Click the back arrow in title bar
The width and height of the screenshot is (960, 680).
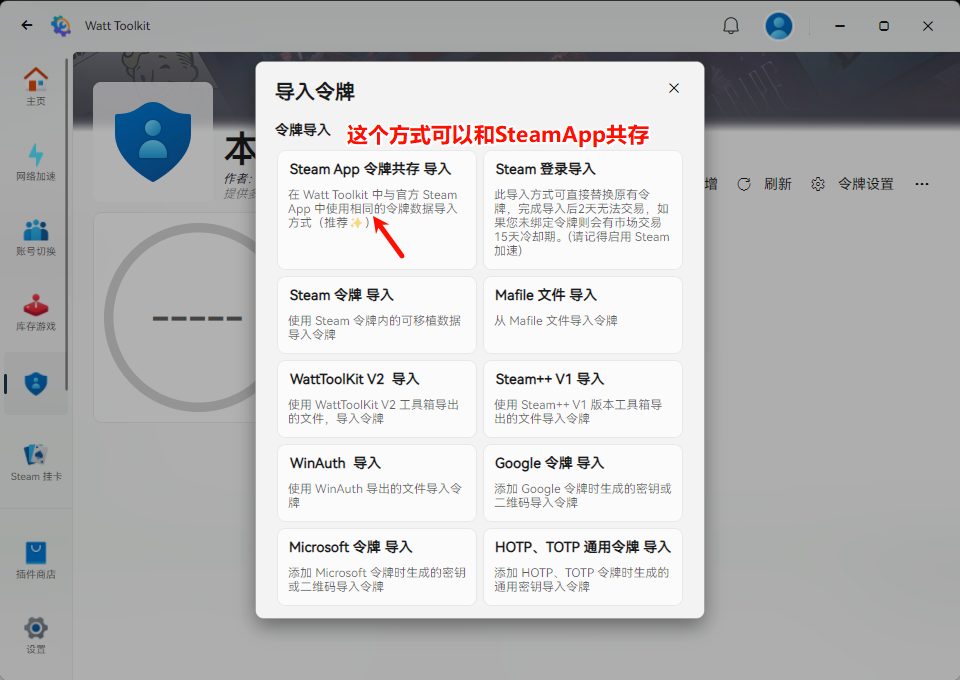tap(27, 26)
